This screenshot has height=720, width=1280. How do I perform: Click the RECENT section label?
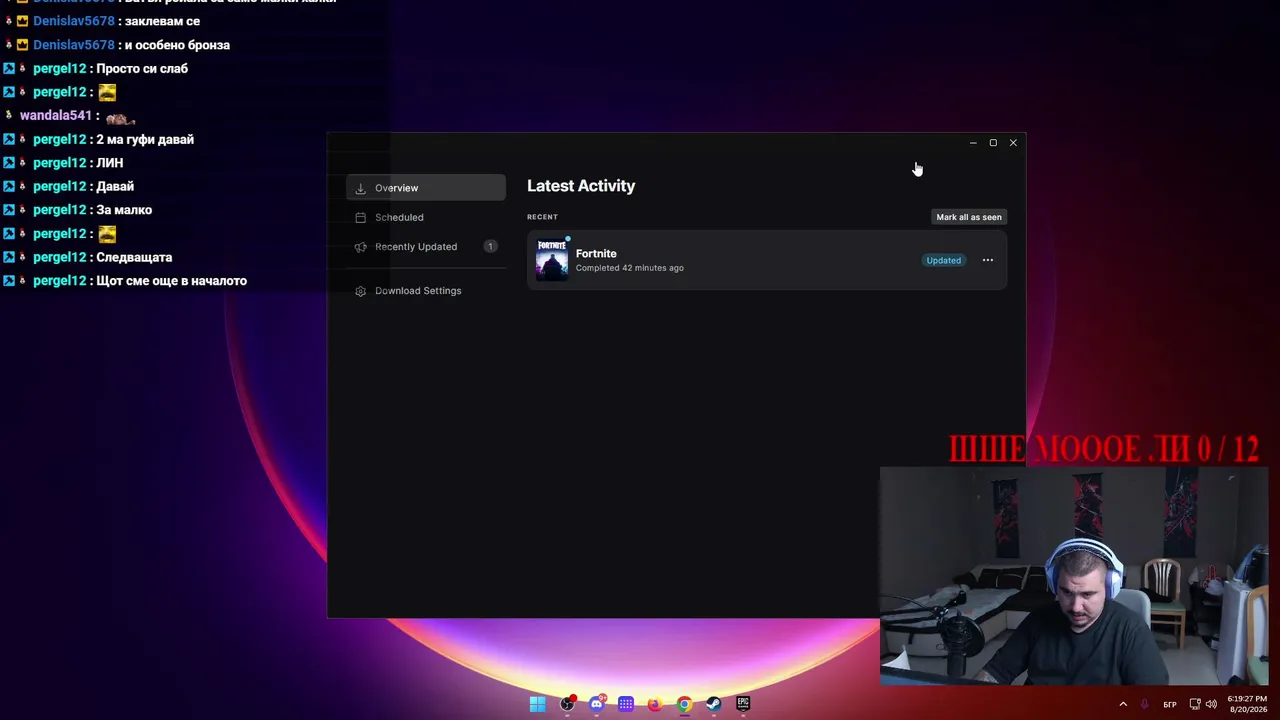click(542, 217)
